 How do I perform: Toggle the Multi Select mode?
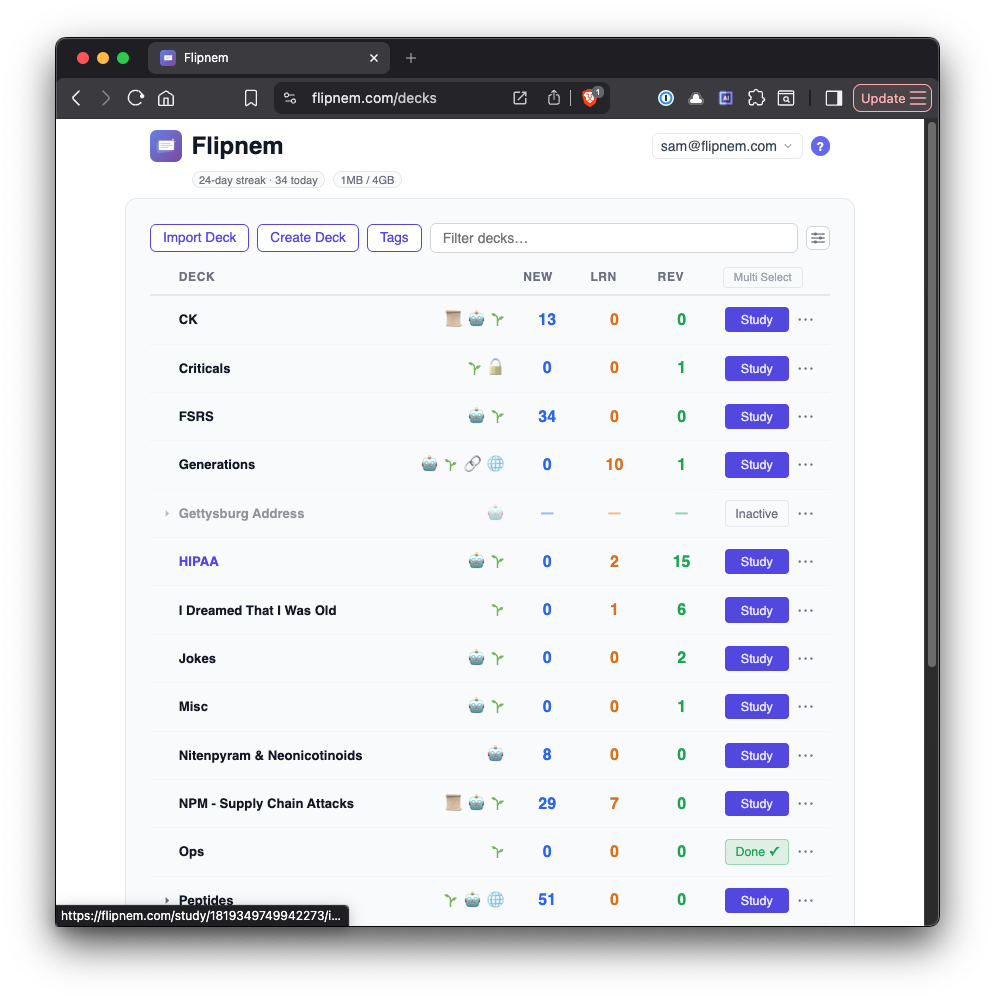point(762,277)
